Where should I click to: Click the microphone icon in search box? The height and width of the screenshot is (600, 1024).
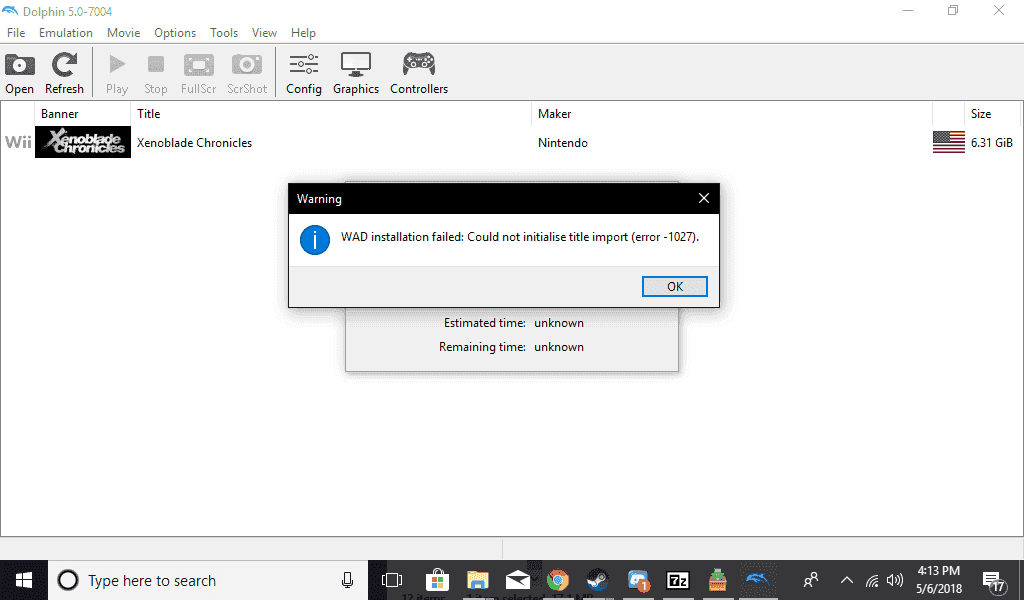pyautogui.click(x=347, y=580)
